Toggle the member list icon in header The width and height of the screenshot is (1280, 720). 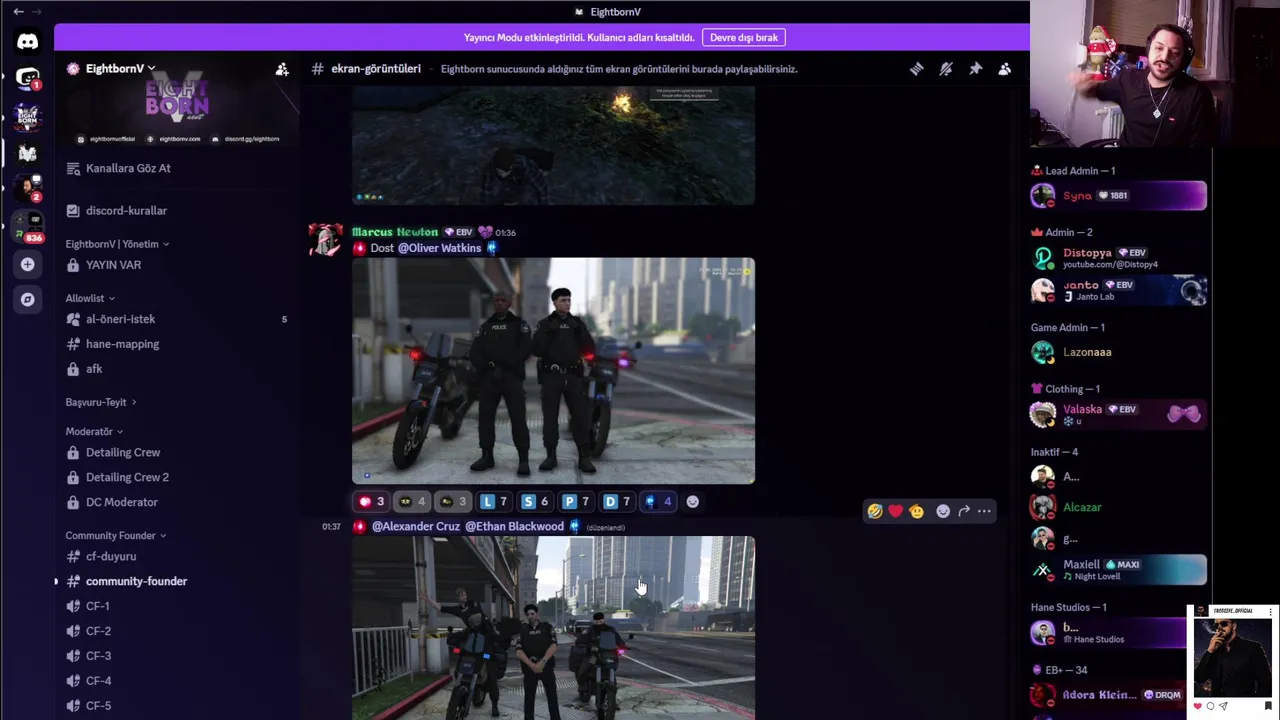(1004, 69)
